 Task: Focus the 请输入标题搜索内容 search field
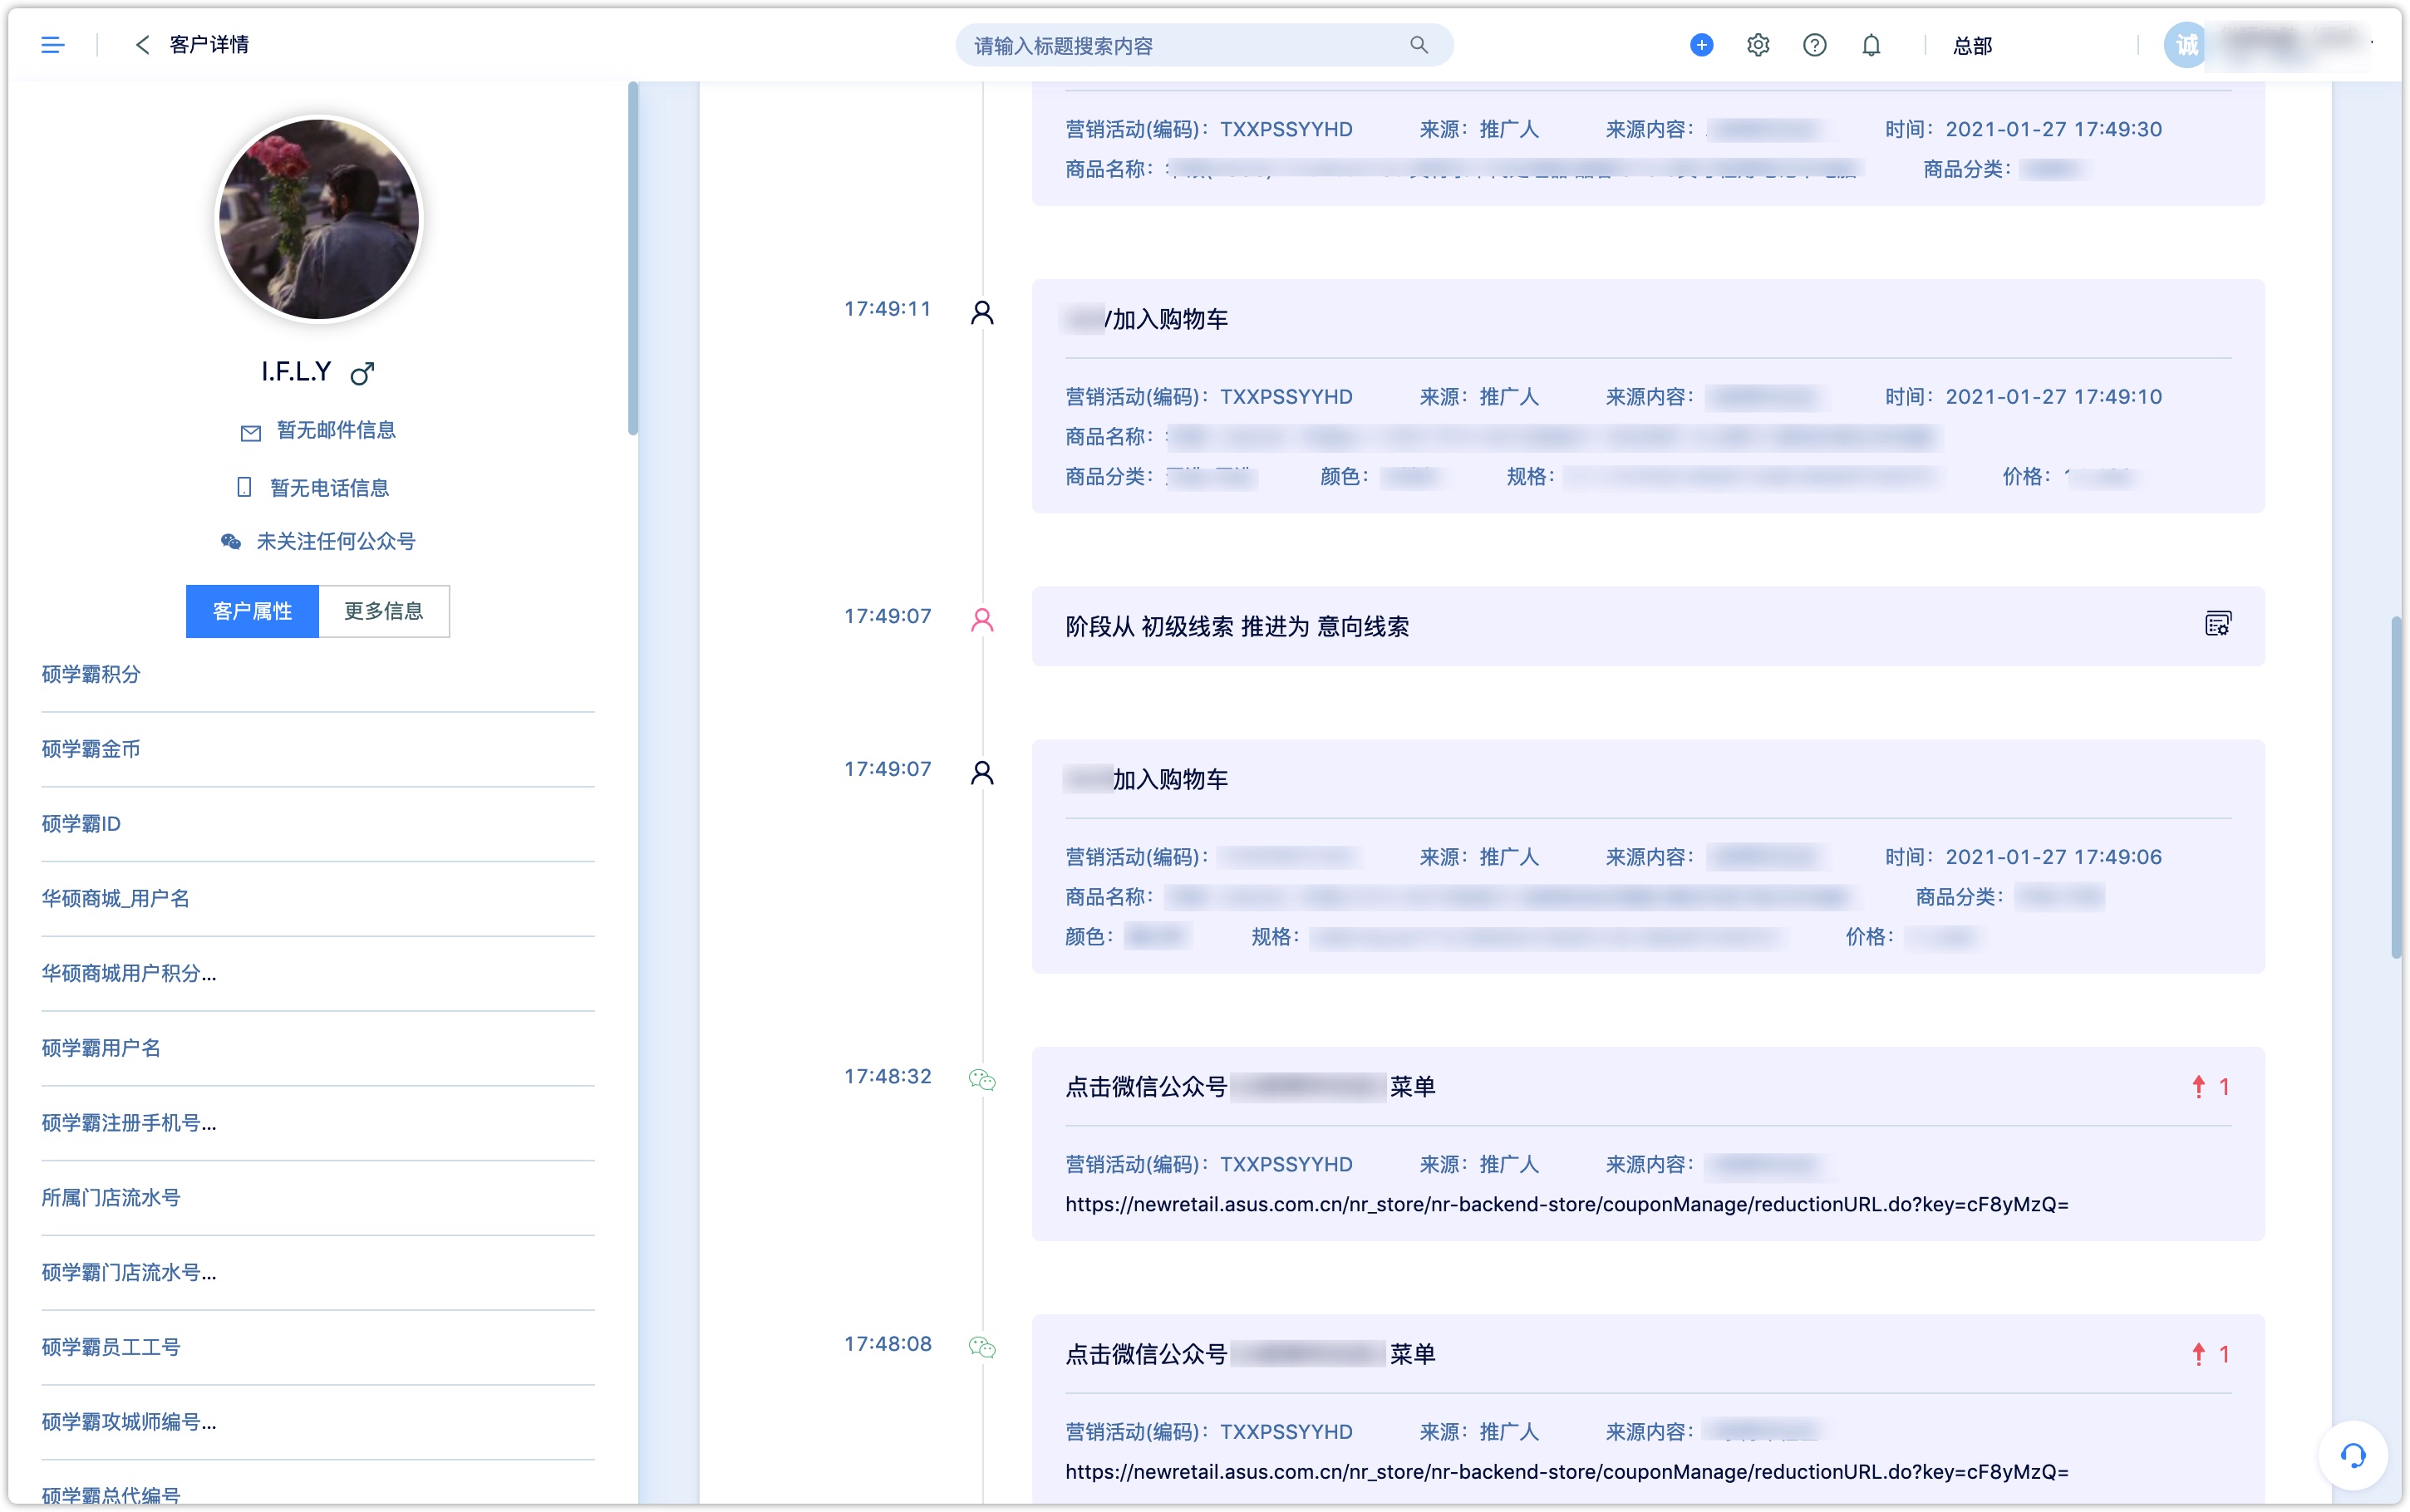click(1203, 45)
